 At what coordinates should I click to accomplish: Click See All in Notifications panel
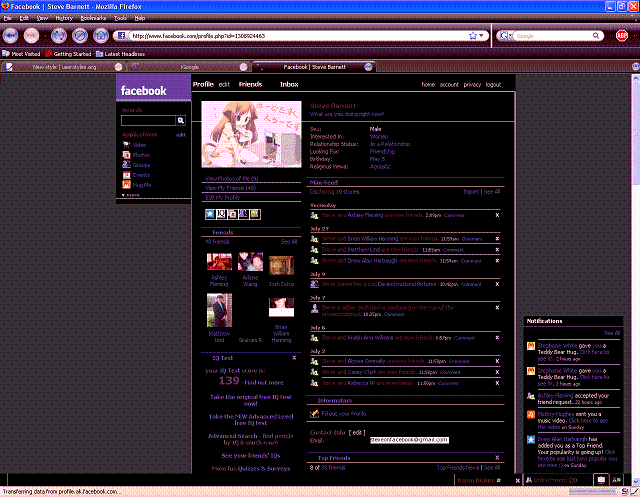(611, 333)
